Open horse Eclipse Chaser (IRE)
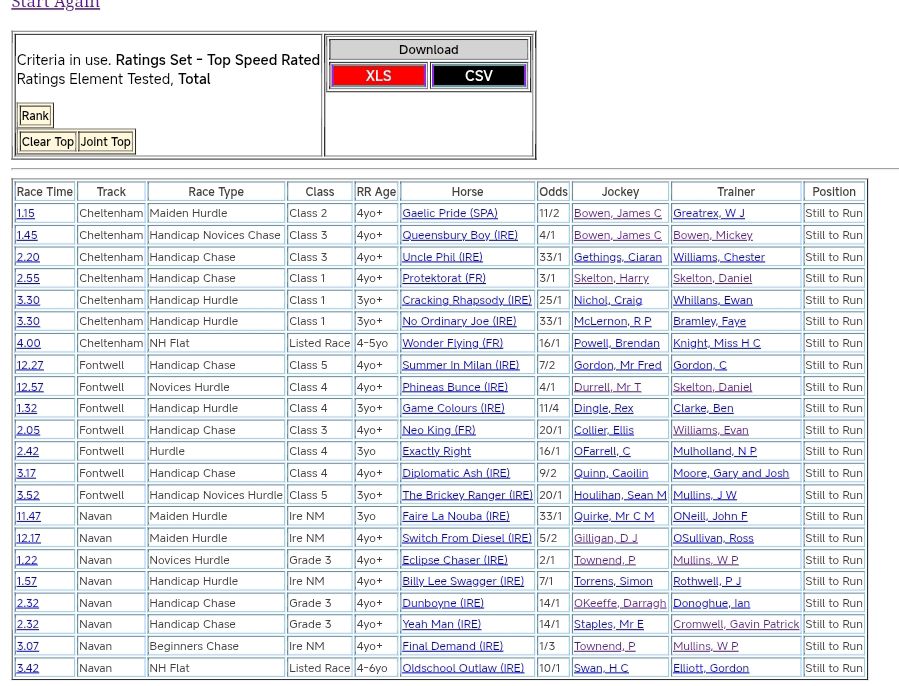This screenshot has width=899, height=686. point(454,561)
